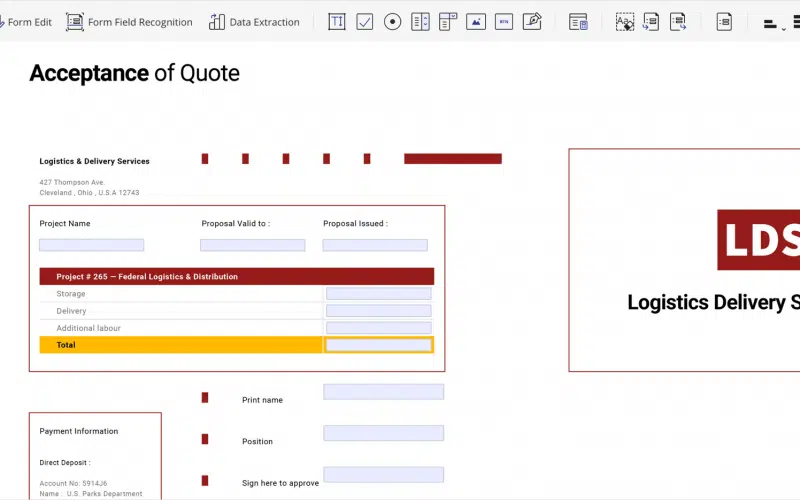Click the highlight fields icon with dashed border
The image size is (800, 500).
[x=624, y=22]
